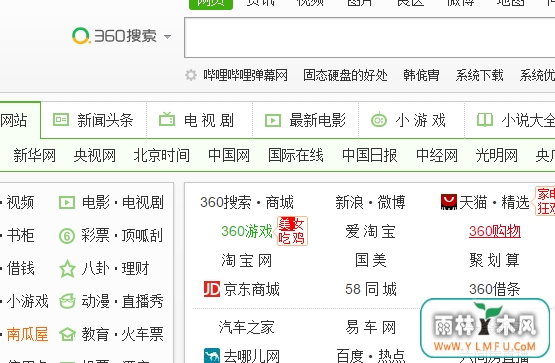Open 彩票·顶呱刮 sidebar link
The image size is (555, 363).
(x=122, y=235)
